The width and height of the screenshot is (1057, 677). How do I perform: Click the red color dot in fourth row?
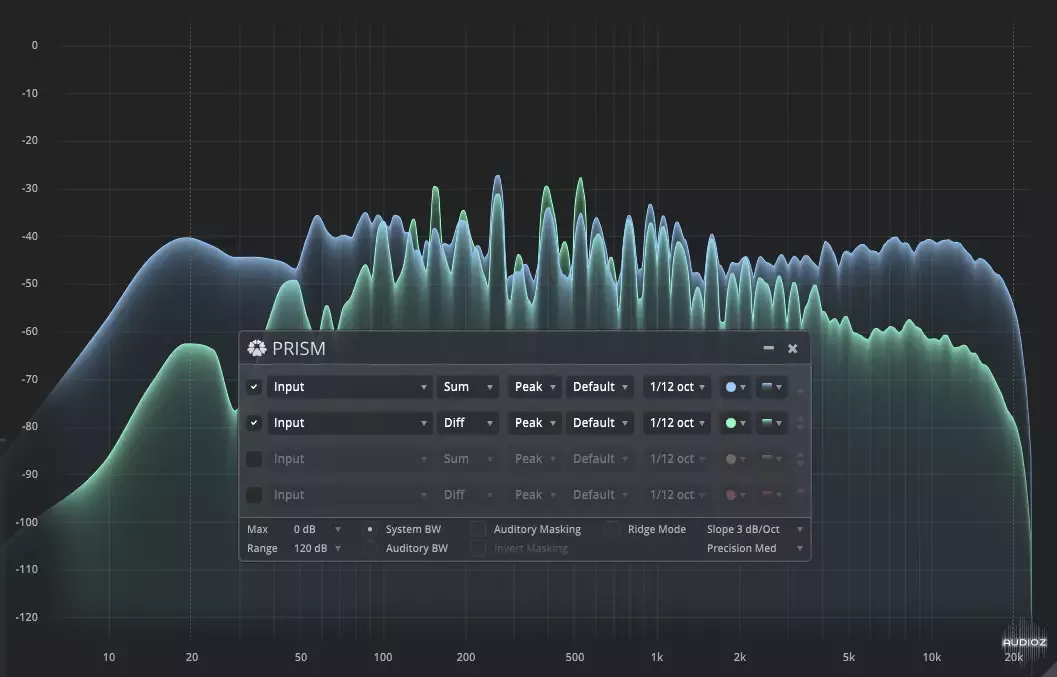pyautogui.click(x=731, y=495)
